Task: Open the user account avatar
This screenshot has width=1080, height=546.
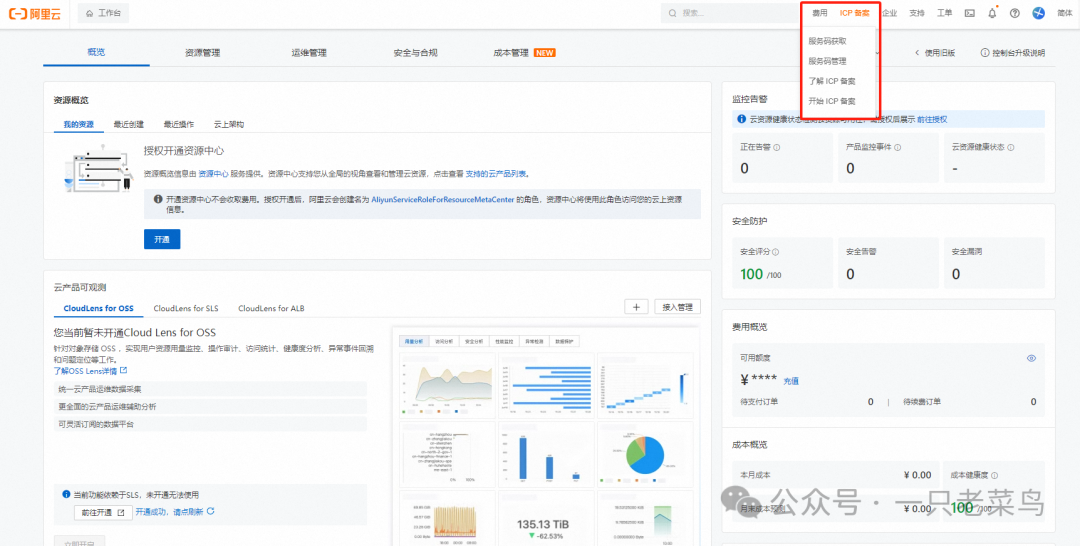Action: pos(1039,13)
